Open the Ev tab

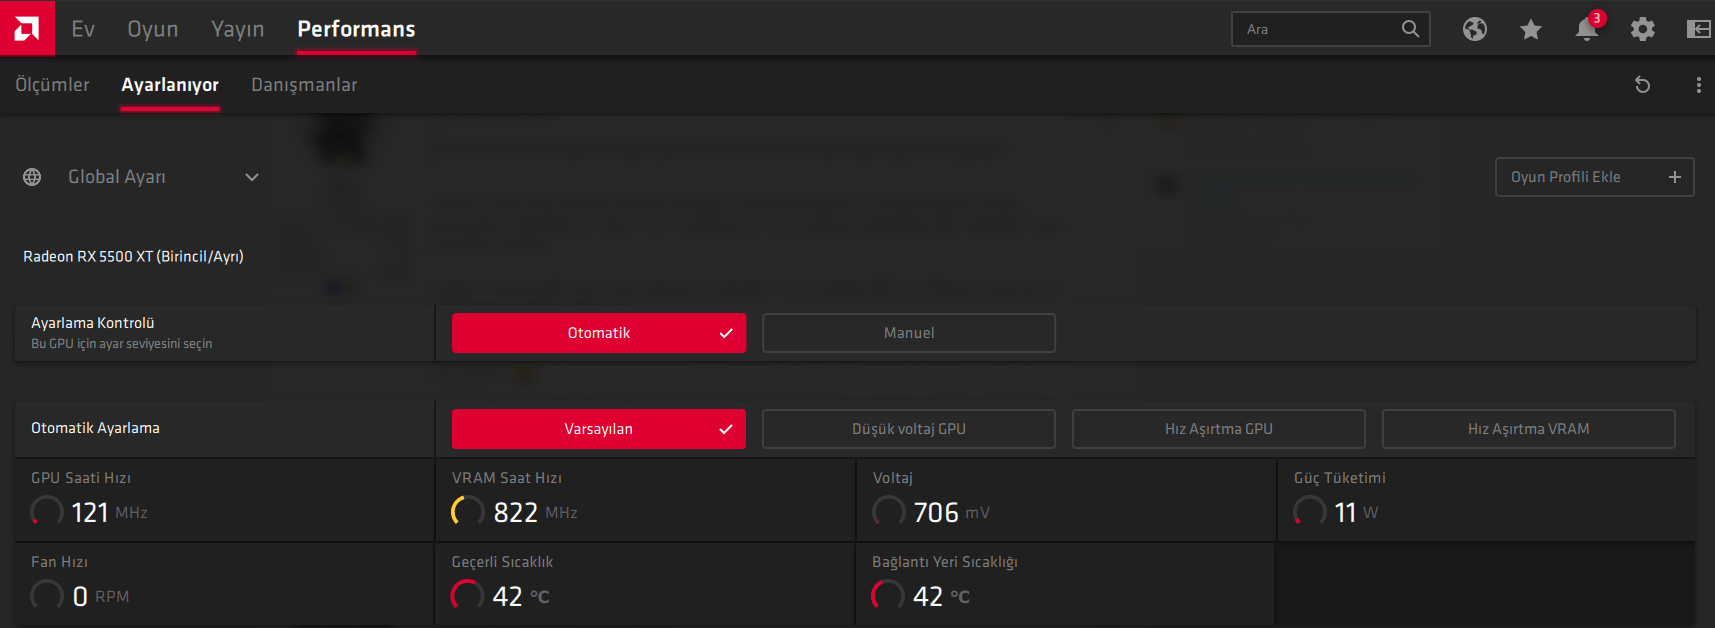coord(83,29)
